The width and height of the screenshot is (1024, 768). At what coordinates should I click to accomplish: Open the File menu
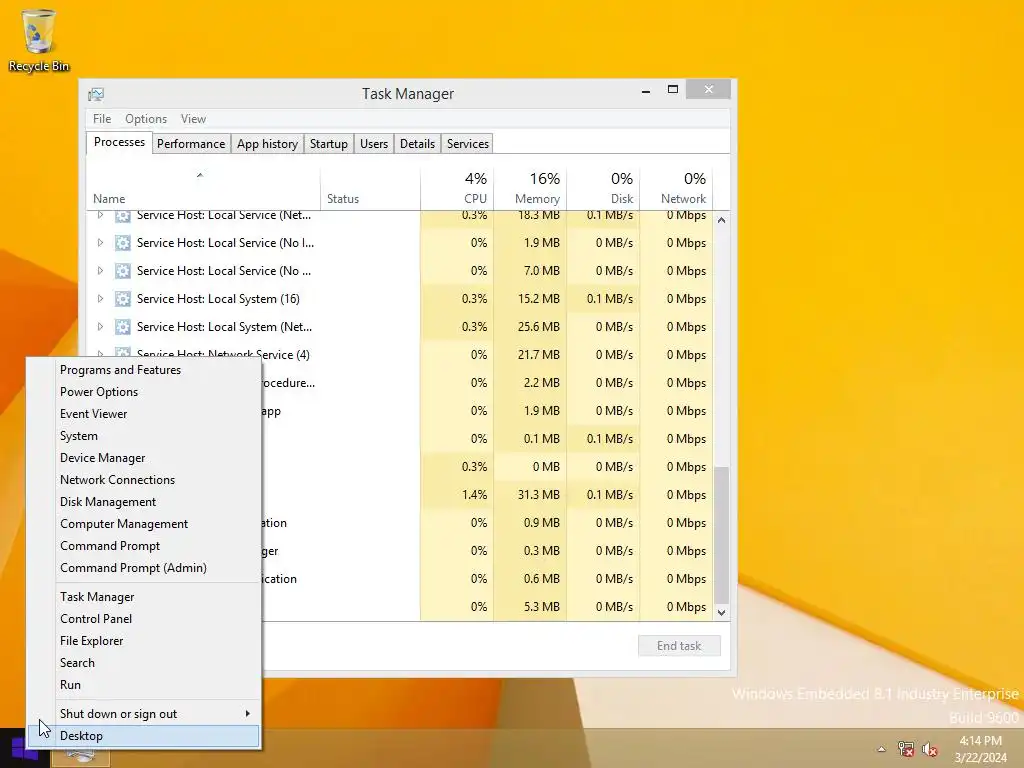coord(102,119)
